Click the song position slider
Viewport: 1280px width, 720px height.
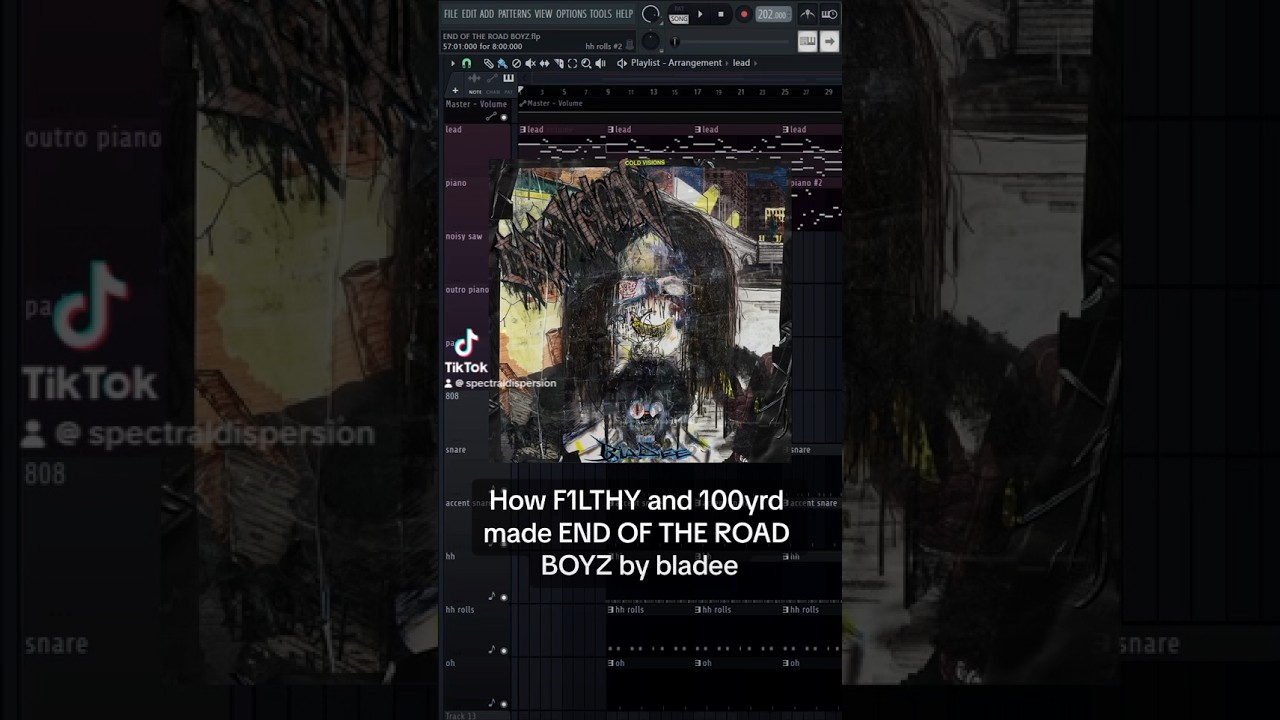click(x=730, y=42)
